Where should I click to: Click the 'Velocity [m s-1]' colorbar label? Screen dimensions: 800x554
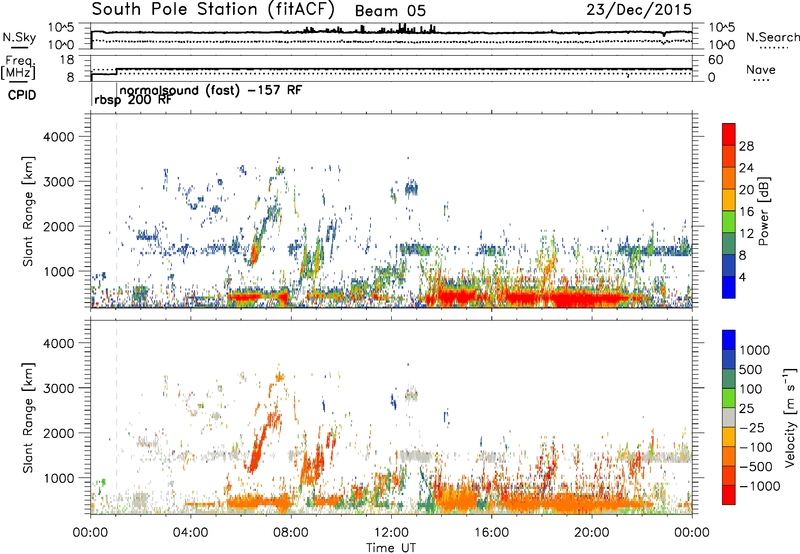[x=790, y=417]
